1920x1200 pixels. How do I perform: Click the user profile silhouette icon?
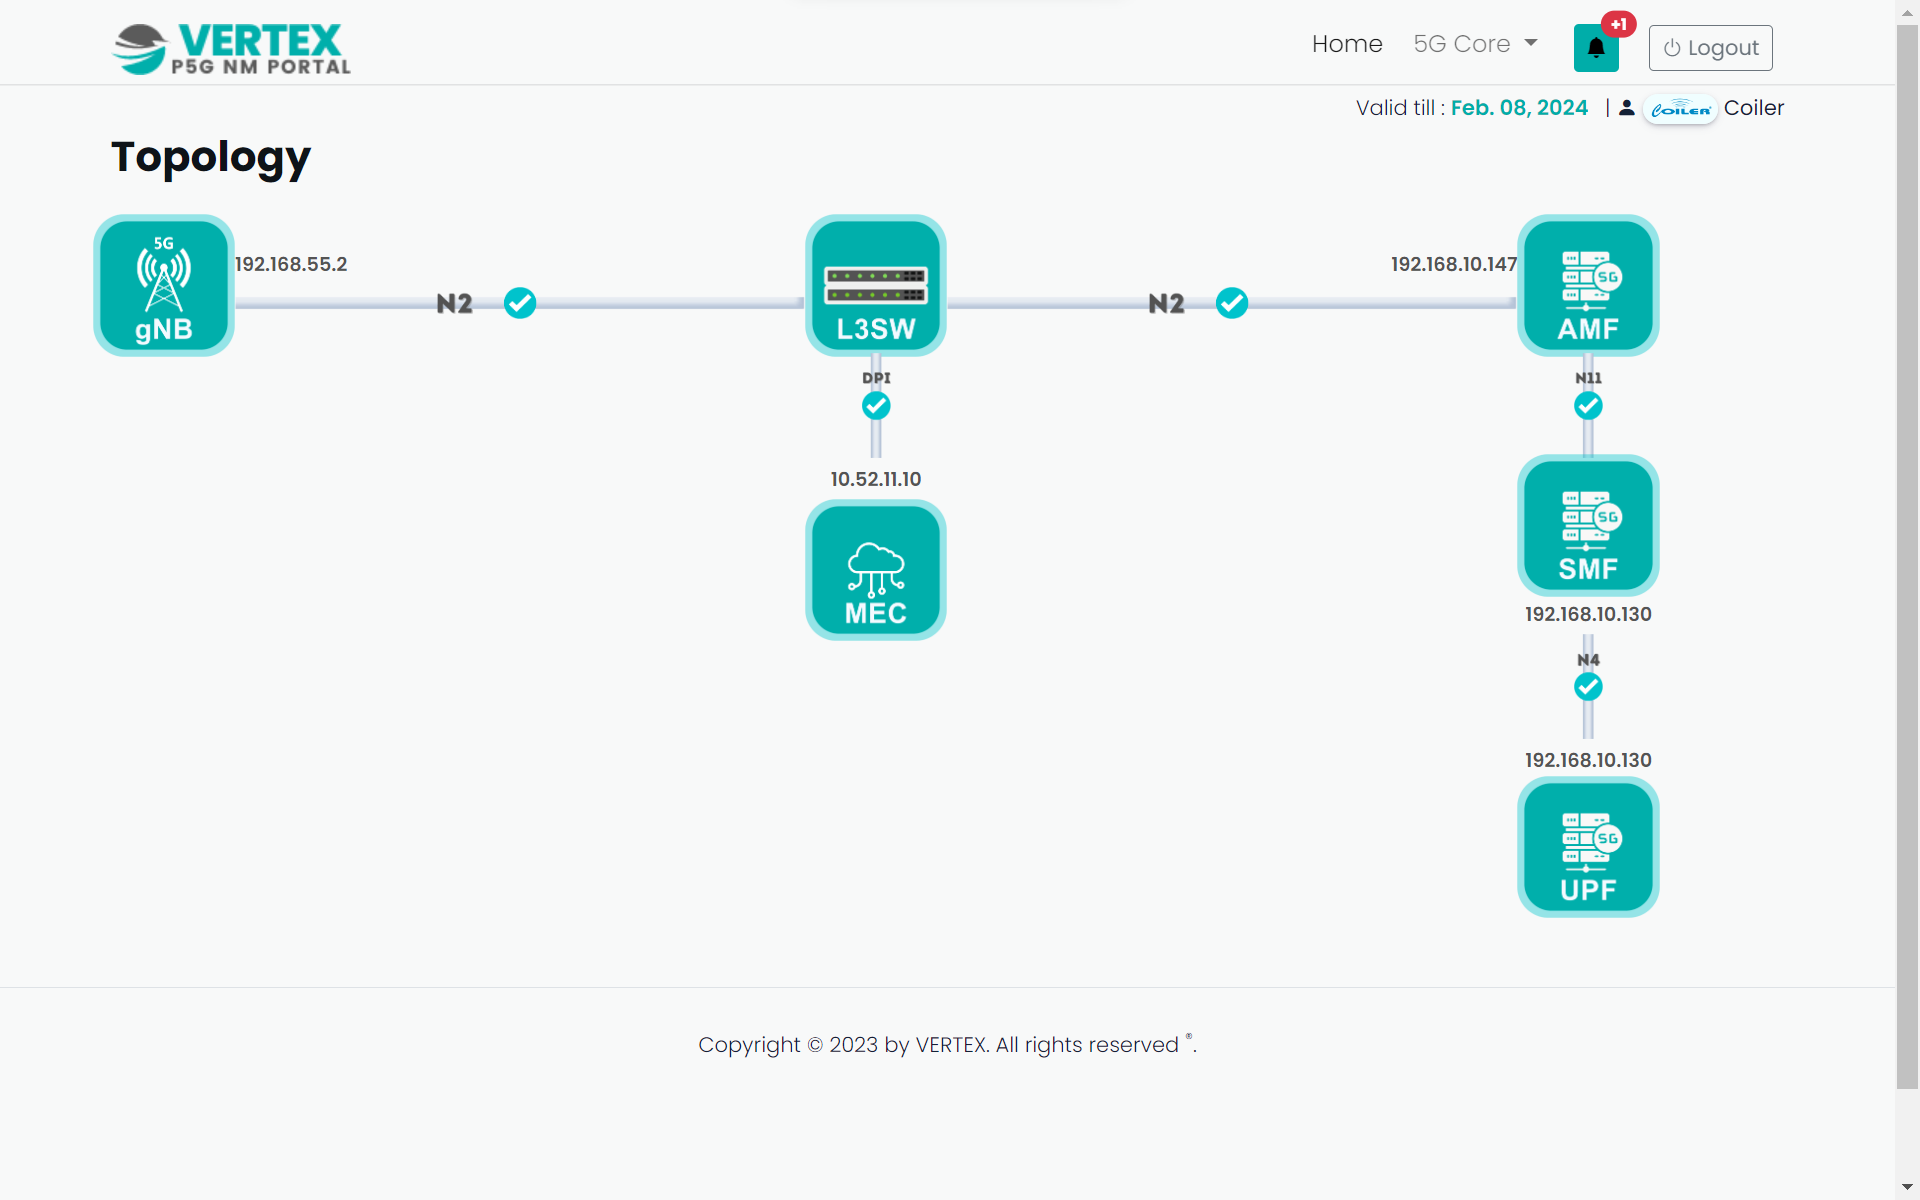click(1627, 108)
